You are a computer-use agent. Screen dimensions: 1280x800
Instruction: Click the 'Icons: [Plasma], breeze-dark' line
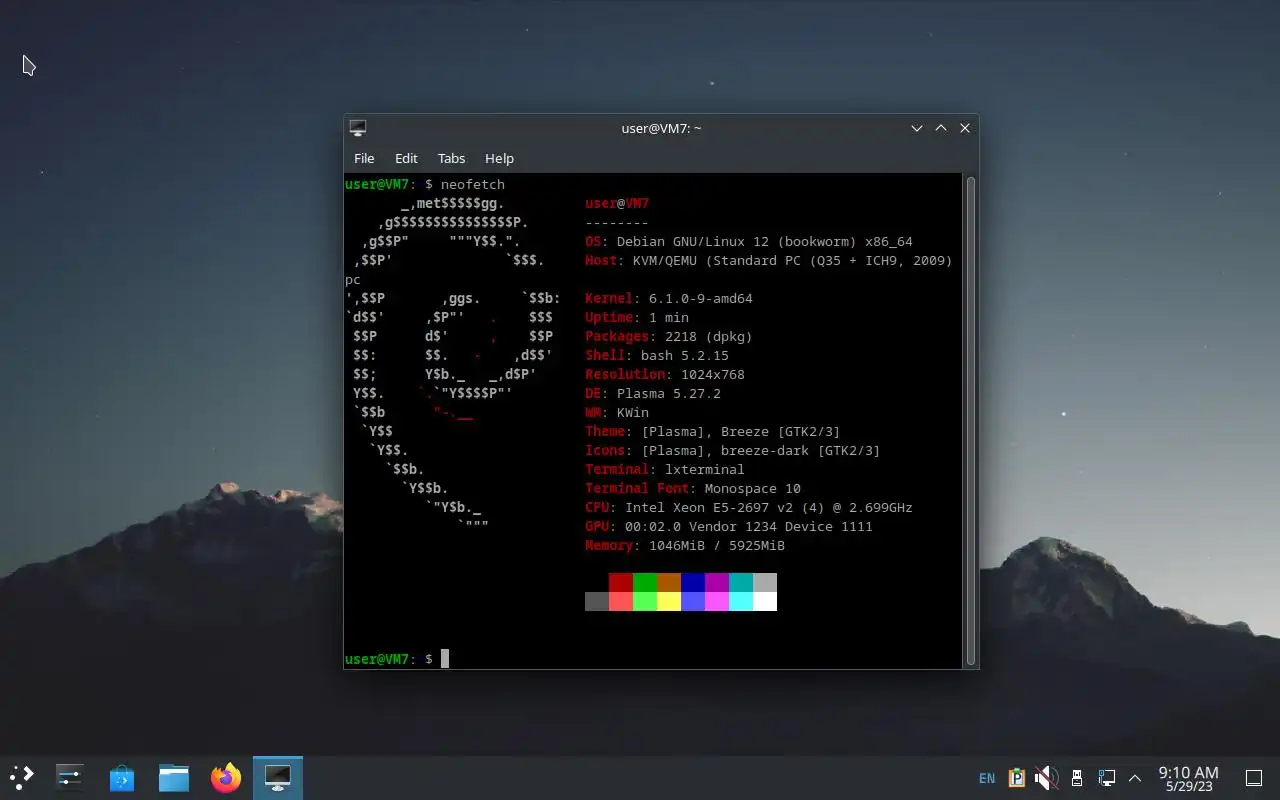click(x=733, y=450)
